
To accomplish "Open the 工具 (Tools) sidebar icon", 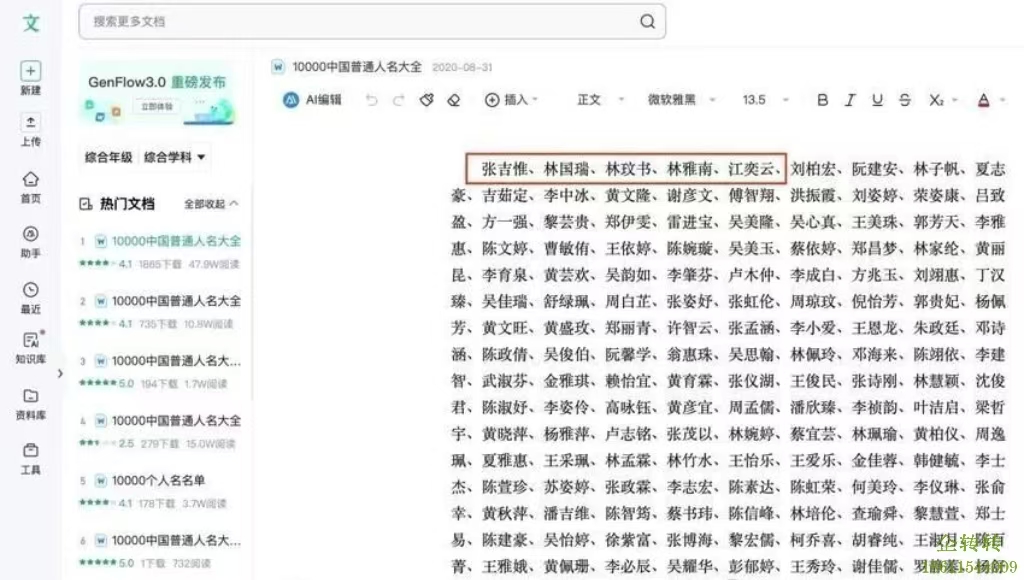I will pos(31,453).
